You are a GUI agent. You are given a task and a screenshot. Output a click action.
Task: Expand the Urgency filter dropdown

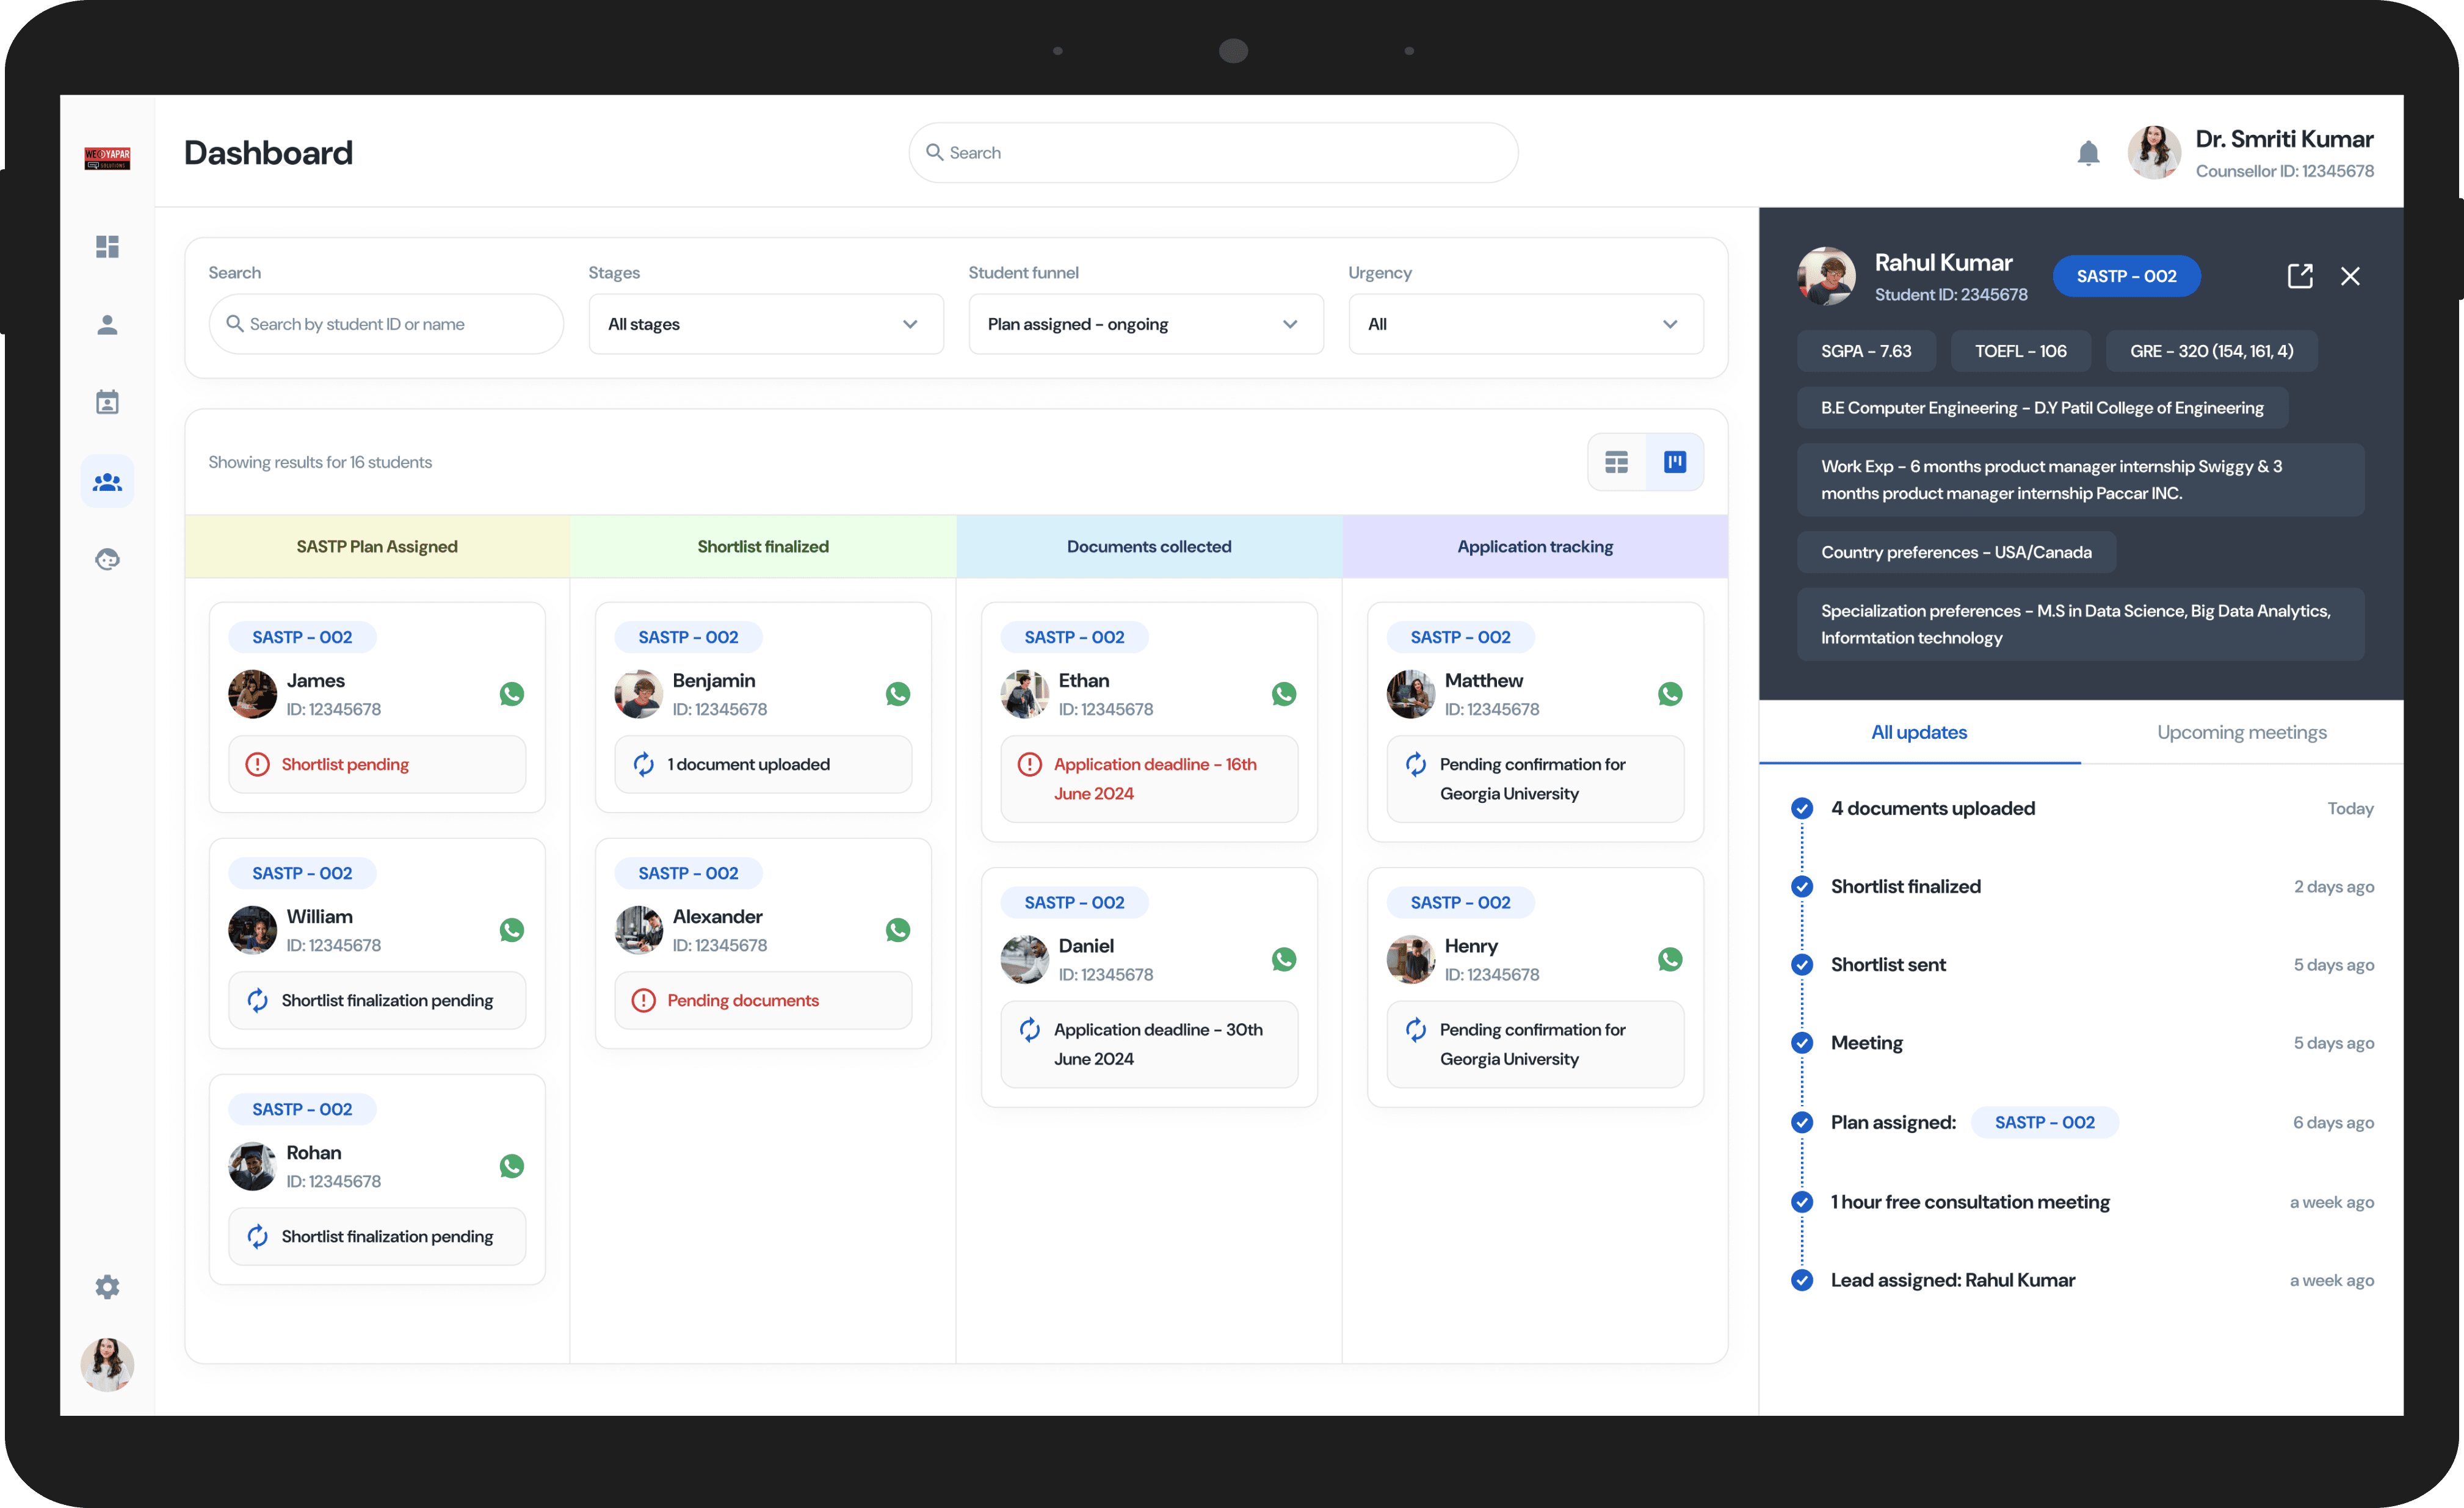coord(1525,324)
